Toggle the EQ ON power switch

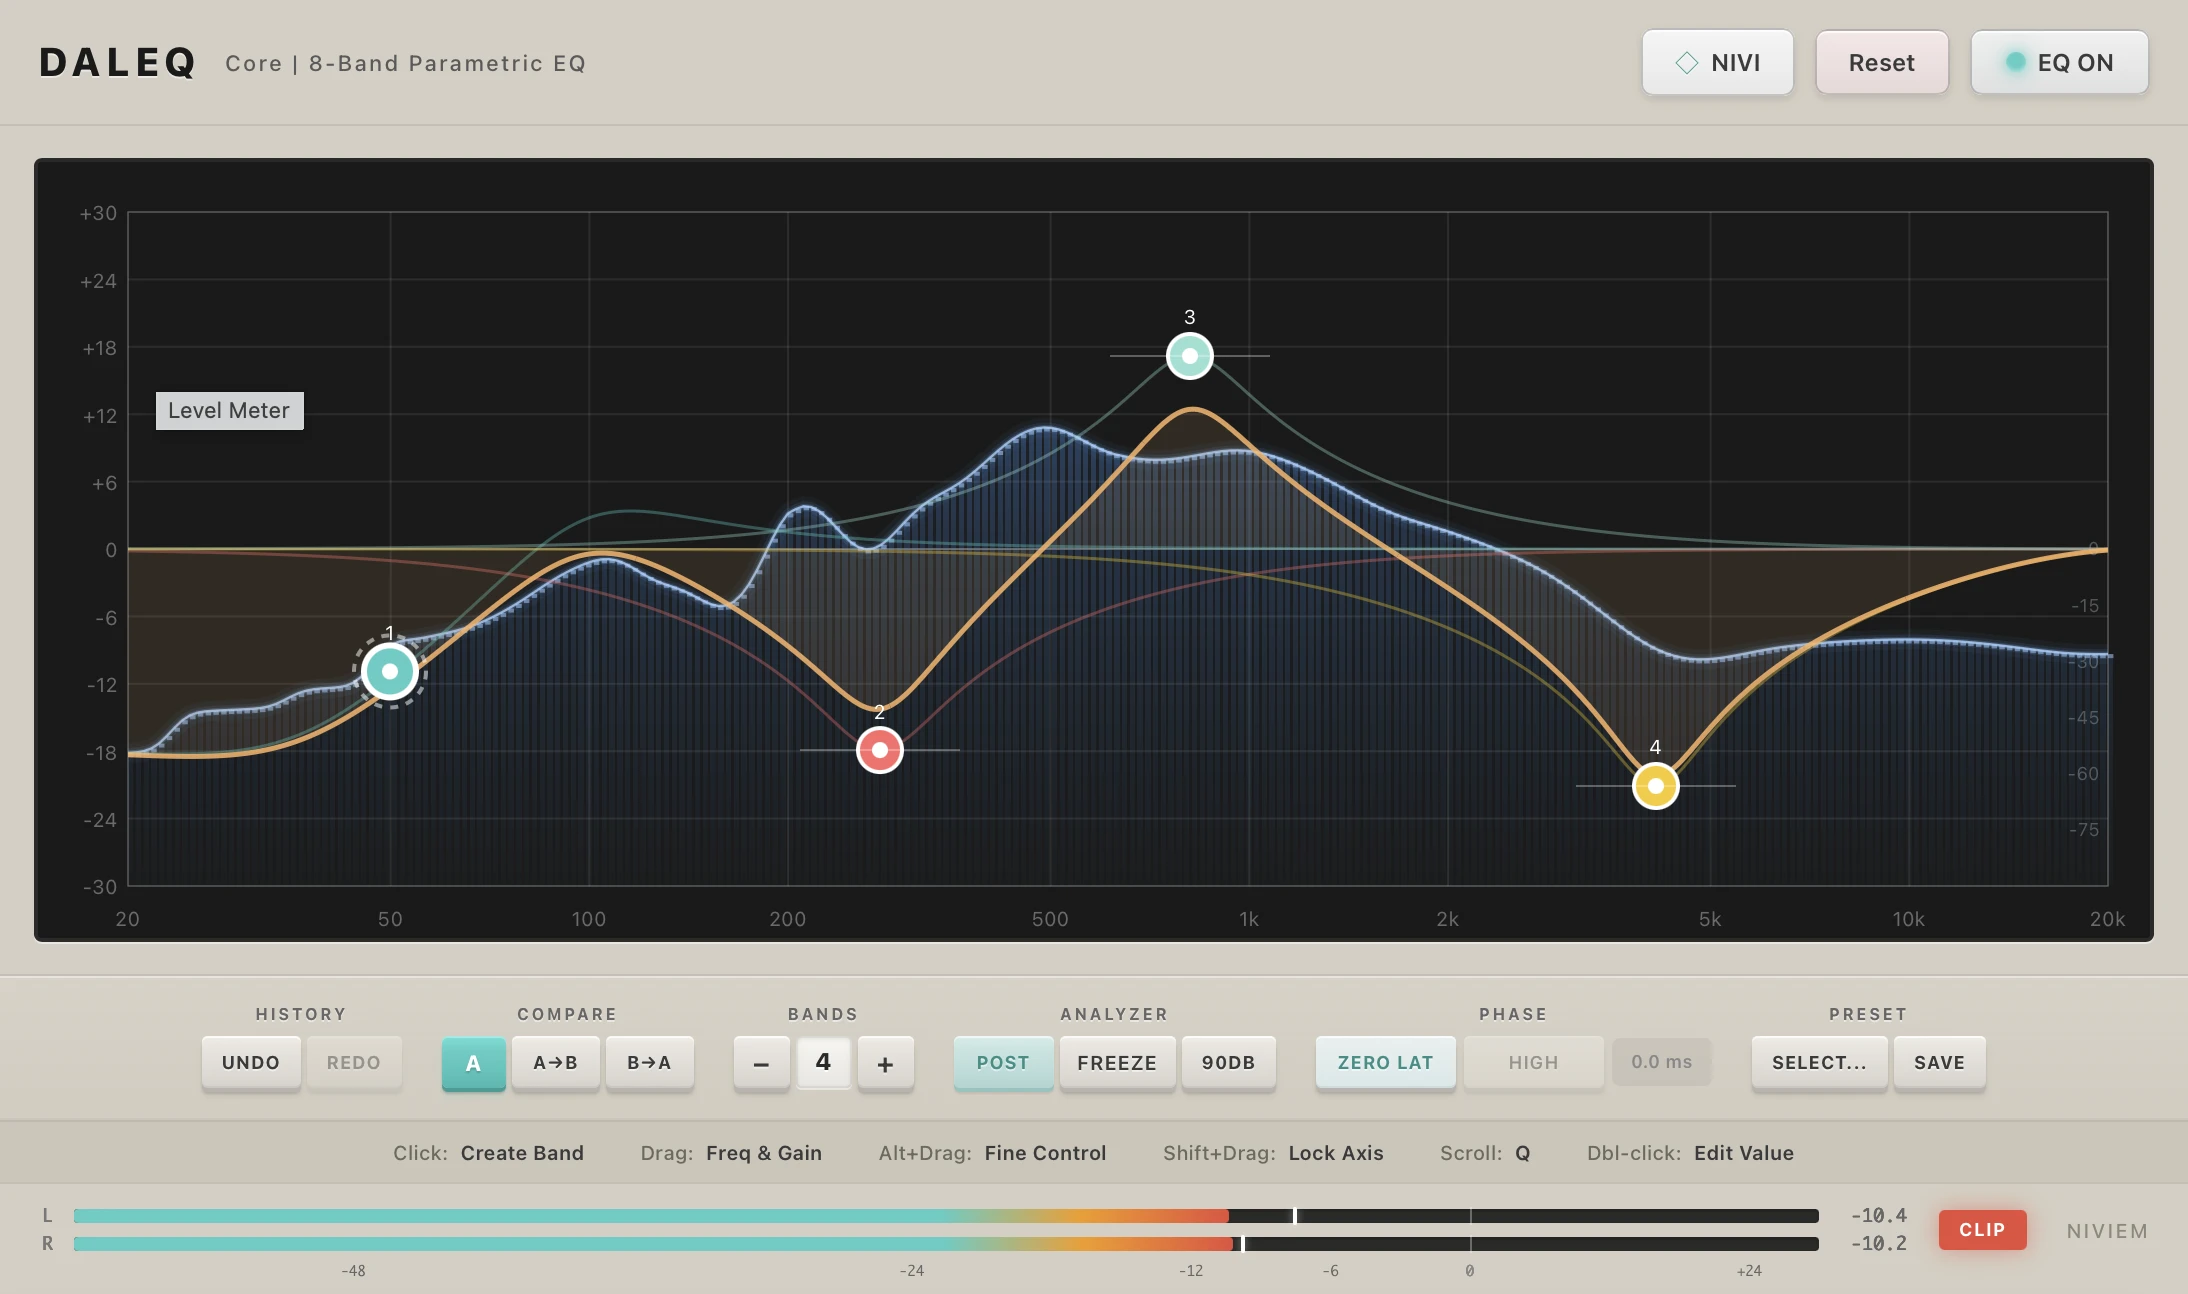[2060, 63]
